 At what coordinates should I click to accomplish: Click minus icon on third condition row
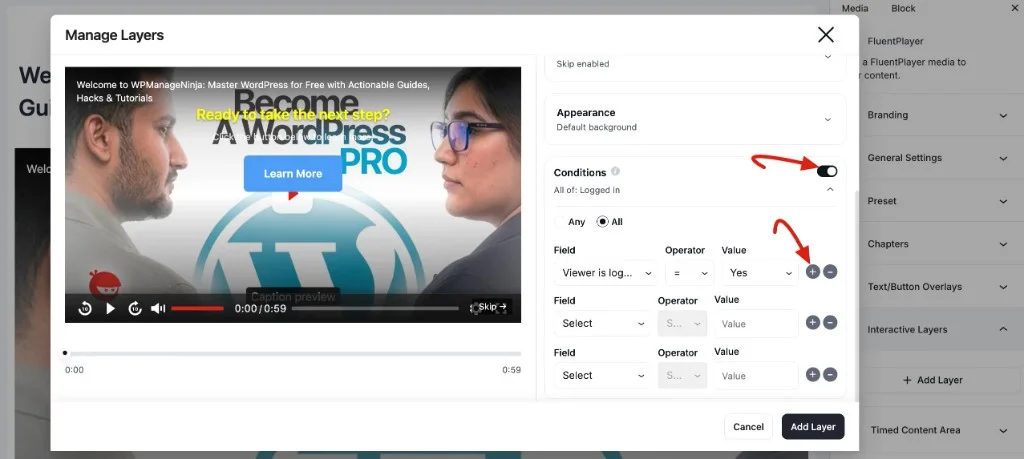(x=830, y=375)
